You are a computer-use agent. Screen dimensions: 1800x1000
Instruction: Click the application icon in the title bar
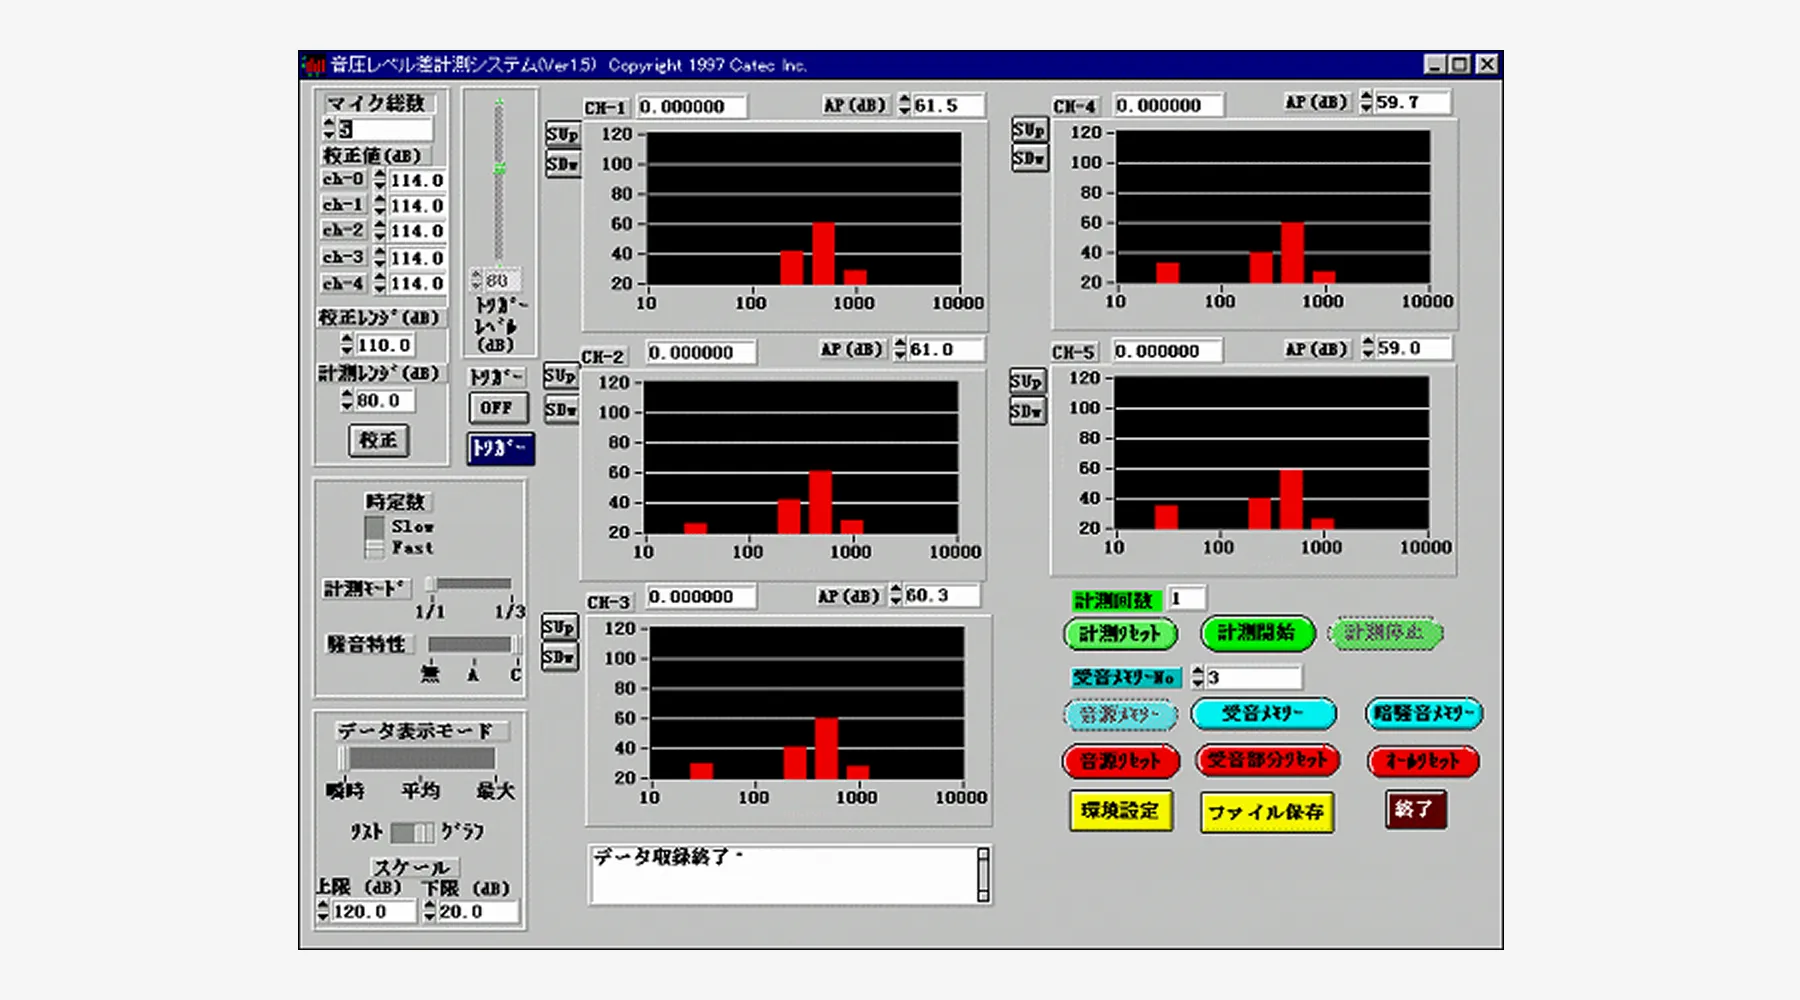click(x=314, y=66)
